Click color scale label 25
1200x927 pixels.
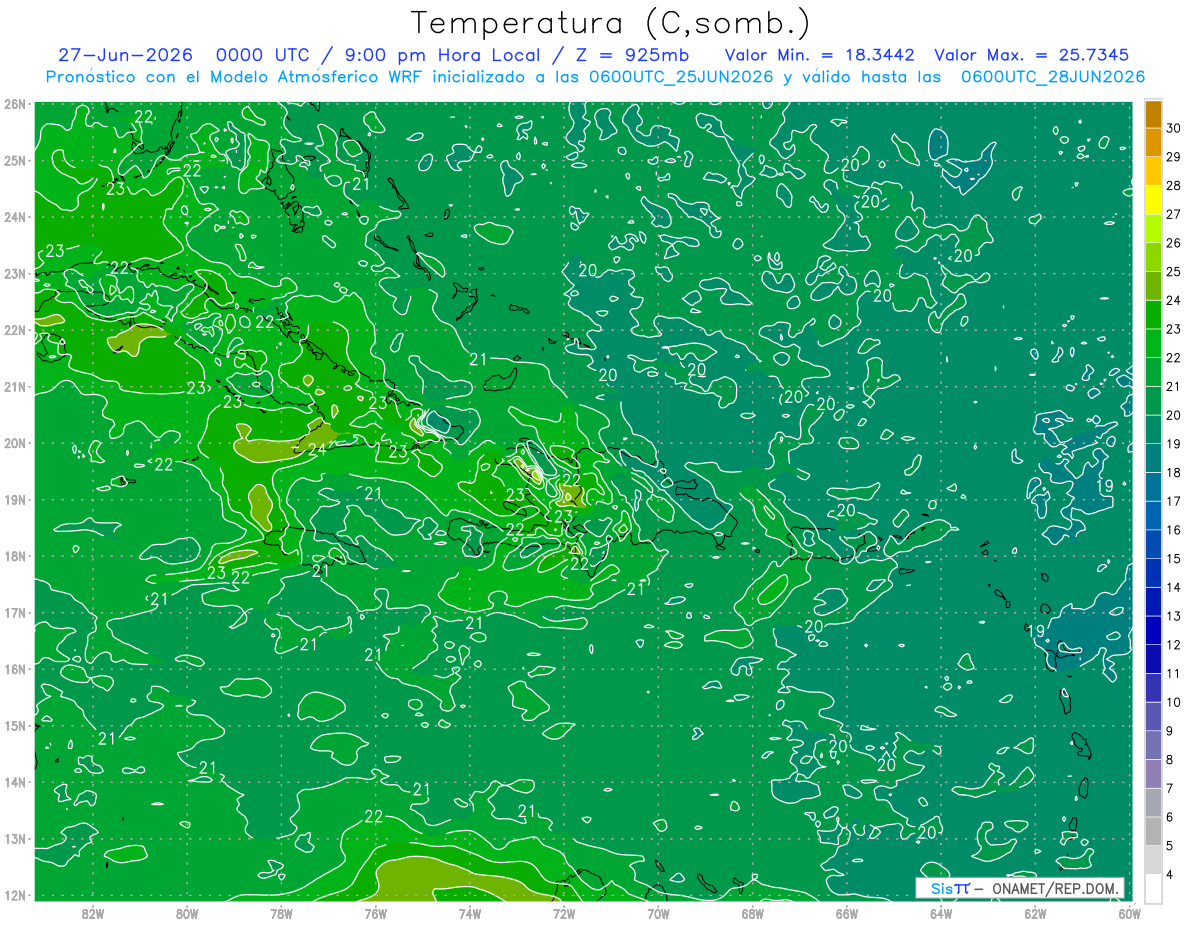pos(1174,272)
